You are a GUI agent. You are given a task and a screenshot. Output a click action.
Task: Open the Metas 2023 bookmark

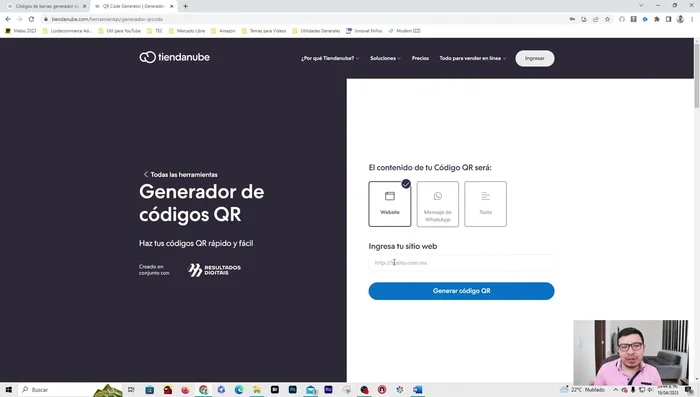point(21,31)
